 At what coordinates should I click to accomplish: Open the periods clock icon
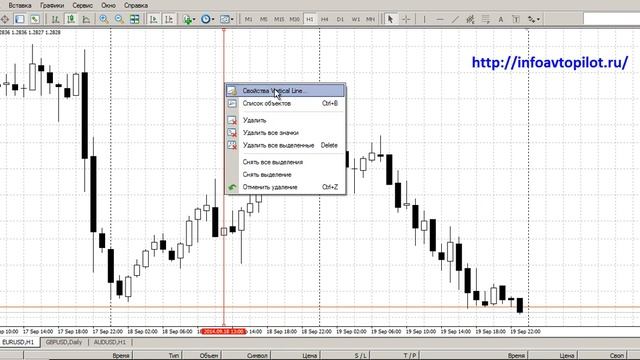tap(206, 19)
